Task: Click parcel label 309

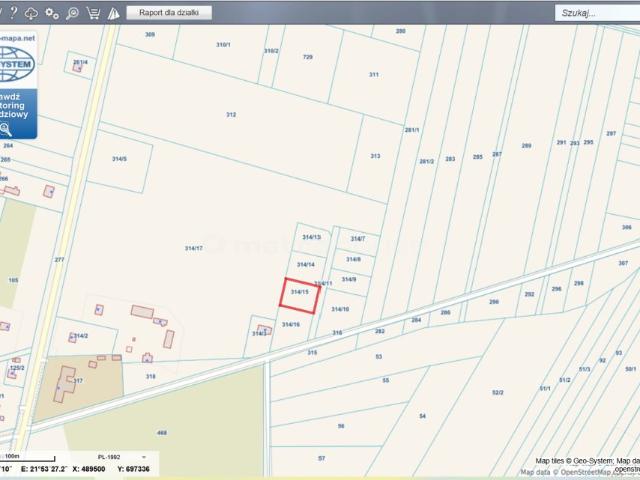Action: 150,35
